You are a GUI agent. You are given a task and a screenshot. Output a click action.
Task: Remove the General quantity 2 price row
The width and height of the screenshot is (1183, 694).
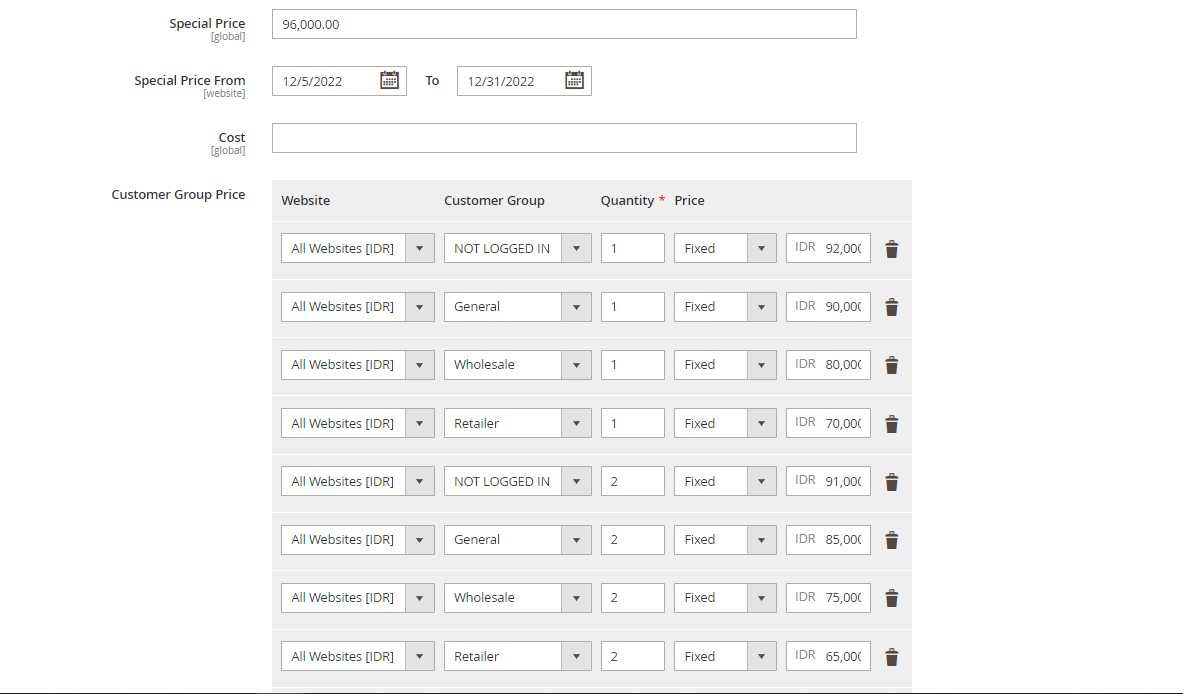point(891,540)
